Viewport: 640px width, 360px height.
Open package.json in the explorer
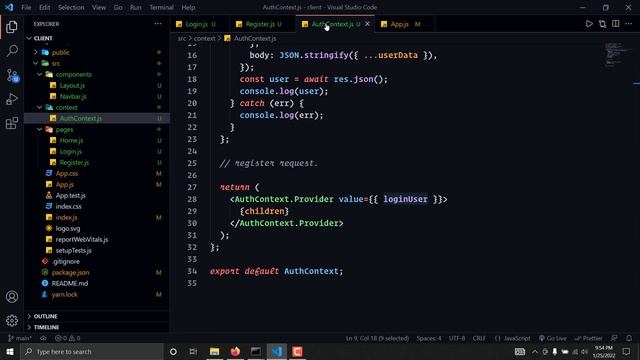pos(70,272)
